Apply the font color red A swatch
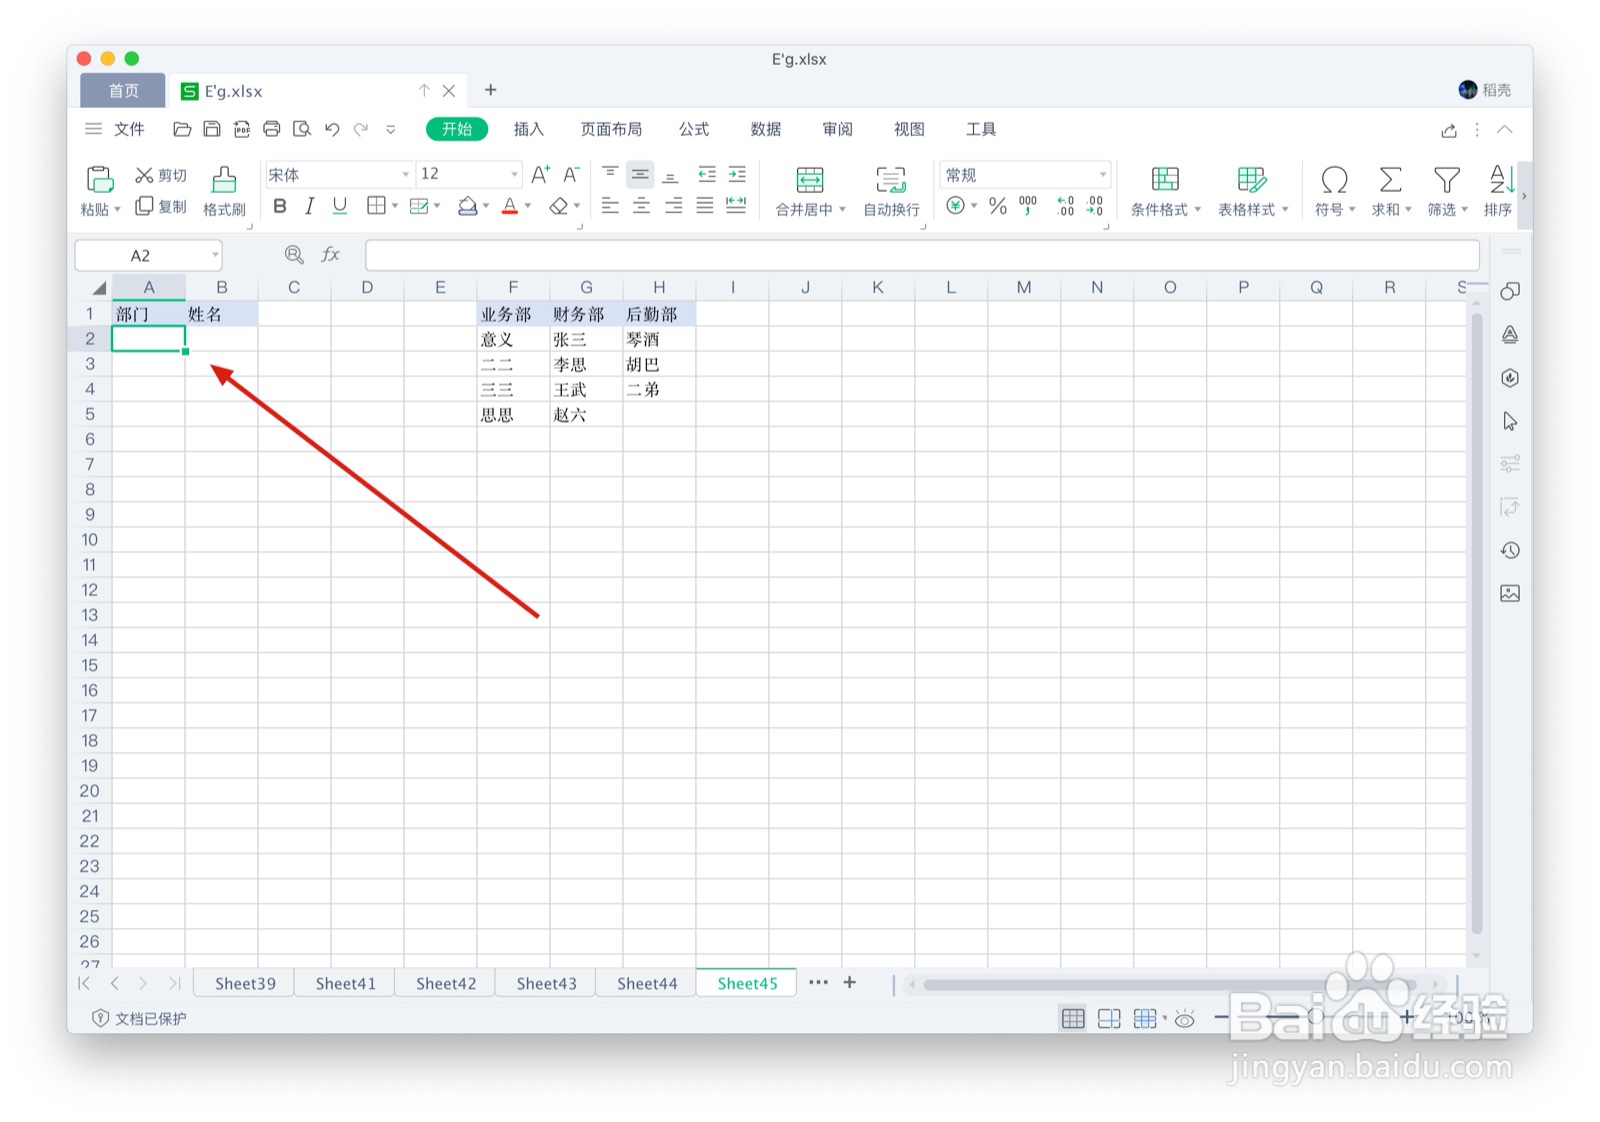 pyautogui.click(x=510, y=206)
